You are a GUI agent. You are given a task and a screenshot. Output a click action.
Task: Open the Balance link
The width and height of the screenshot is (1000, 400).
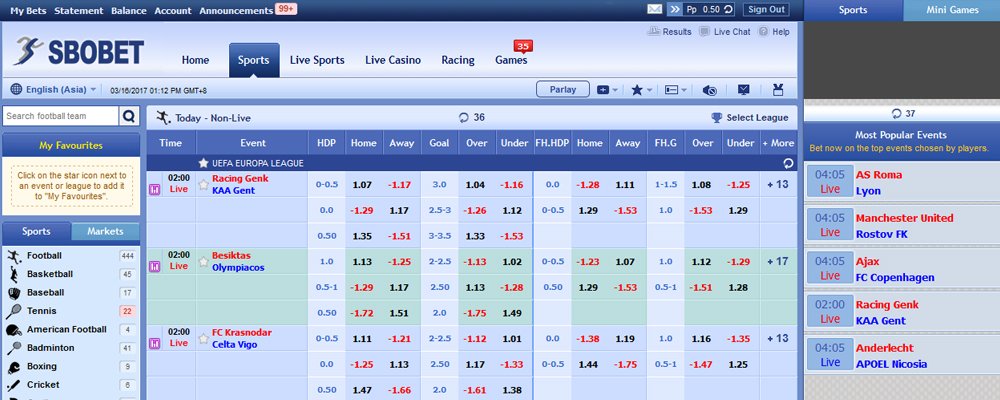pyautogui.click(x=129, y=10)
